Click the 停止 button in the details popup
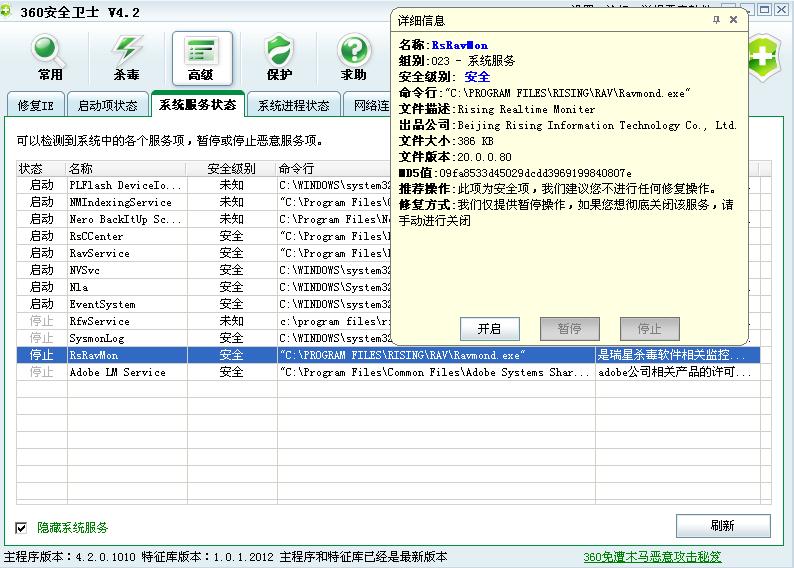 pyautogui.click(x=650, y=329)
